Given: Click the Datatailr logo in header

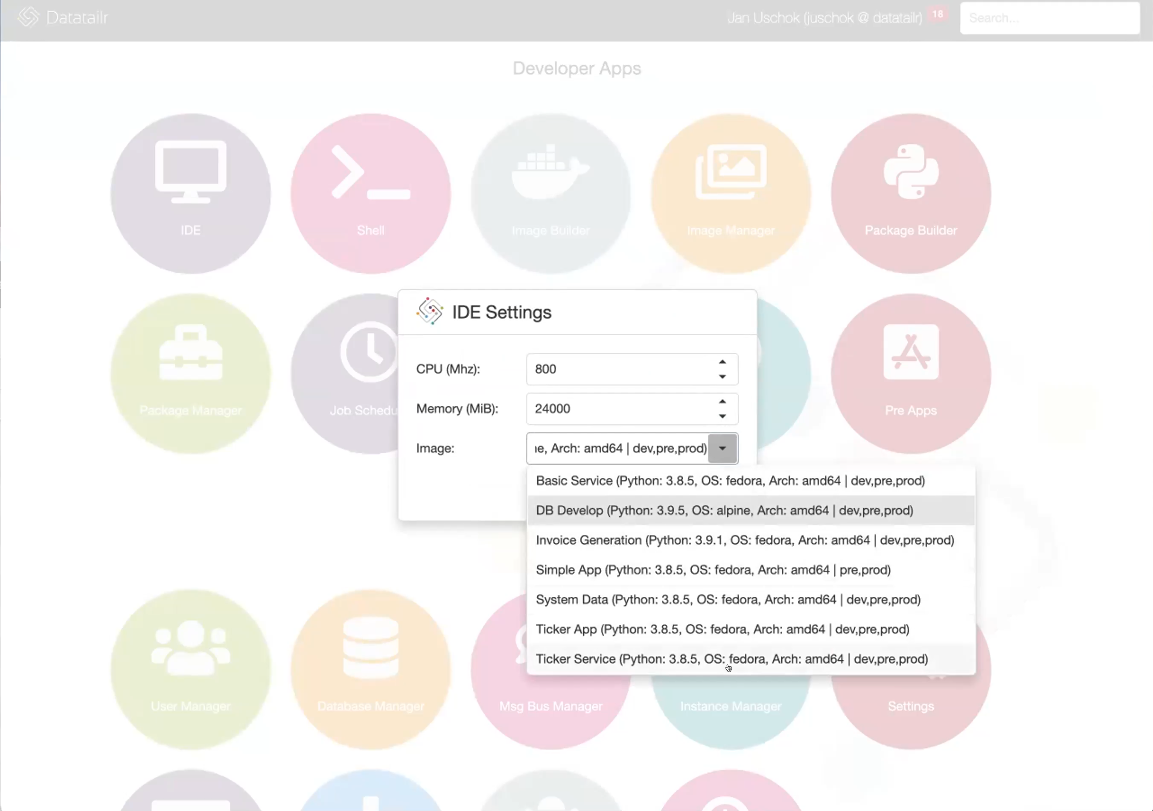Looking at the screenshot, I should pyautogui.click(x=28, y=17).
